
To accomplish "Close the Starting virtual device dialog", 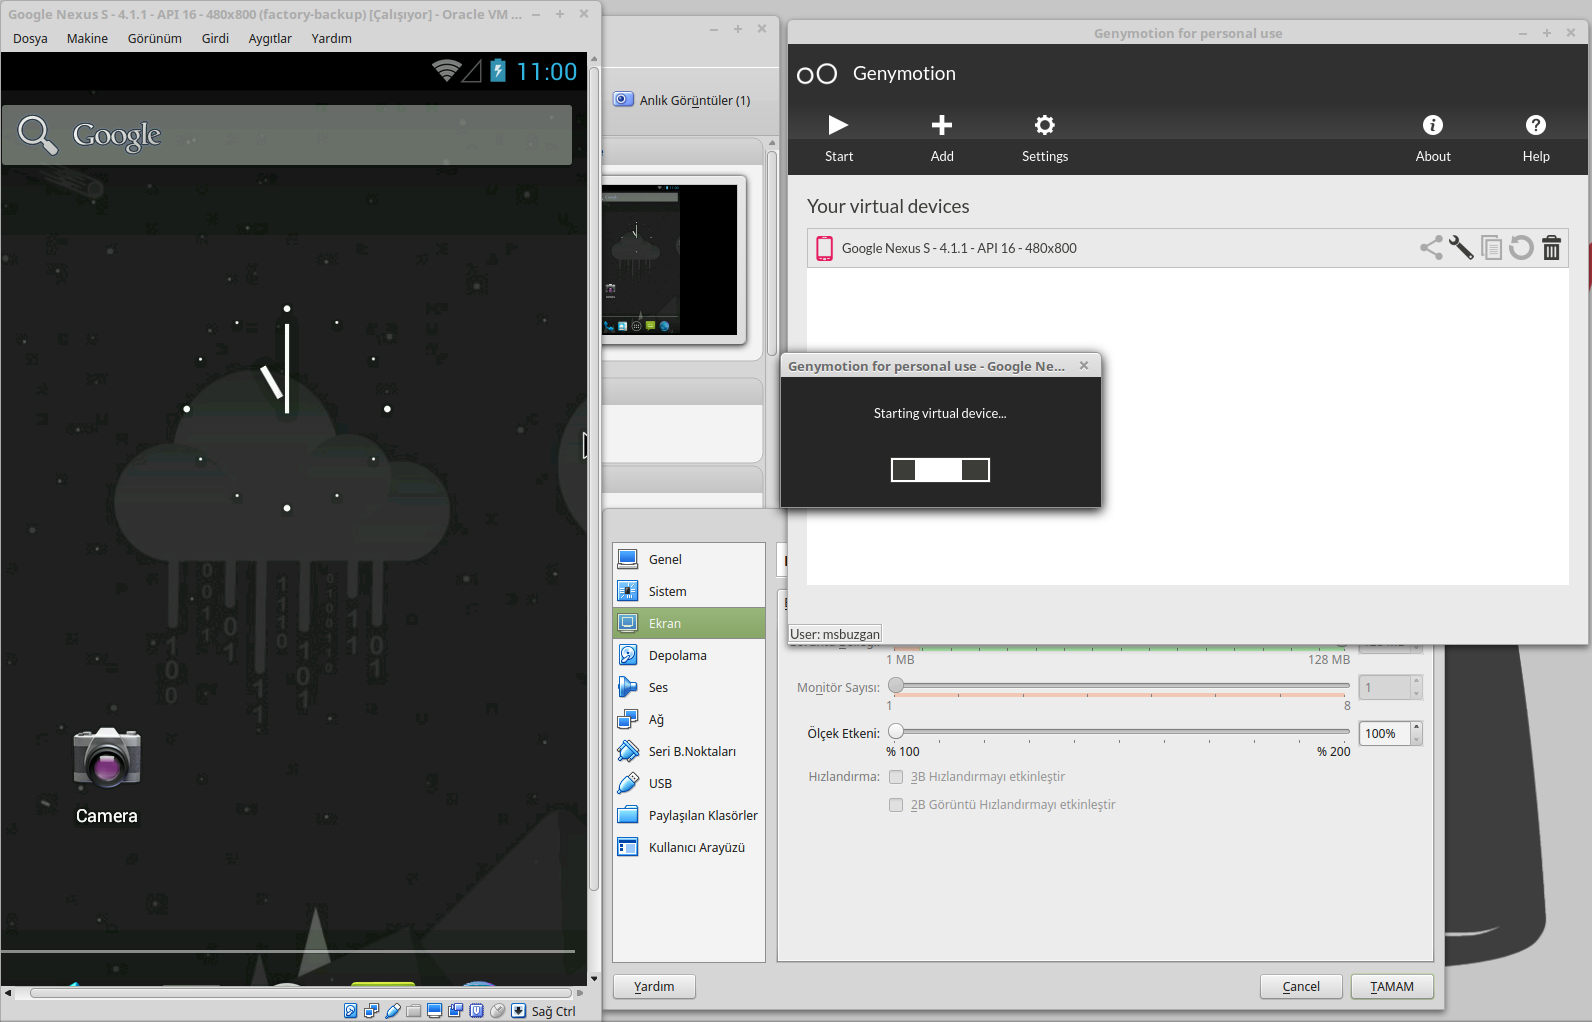I will pyautogui.click(x=1084, y=366).
